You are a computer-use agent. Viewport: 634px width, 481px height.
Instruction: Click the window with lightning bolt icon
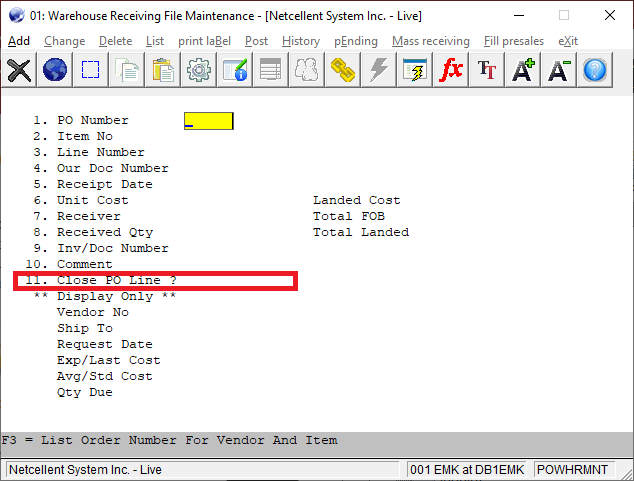(415, 70)
